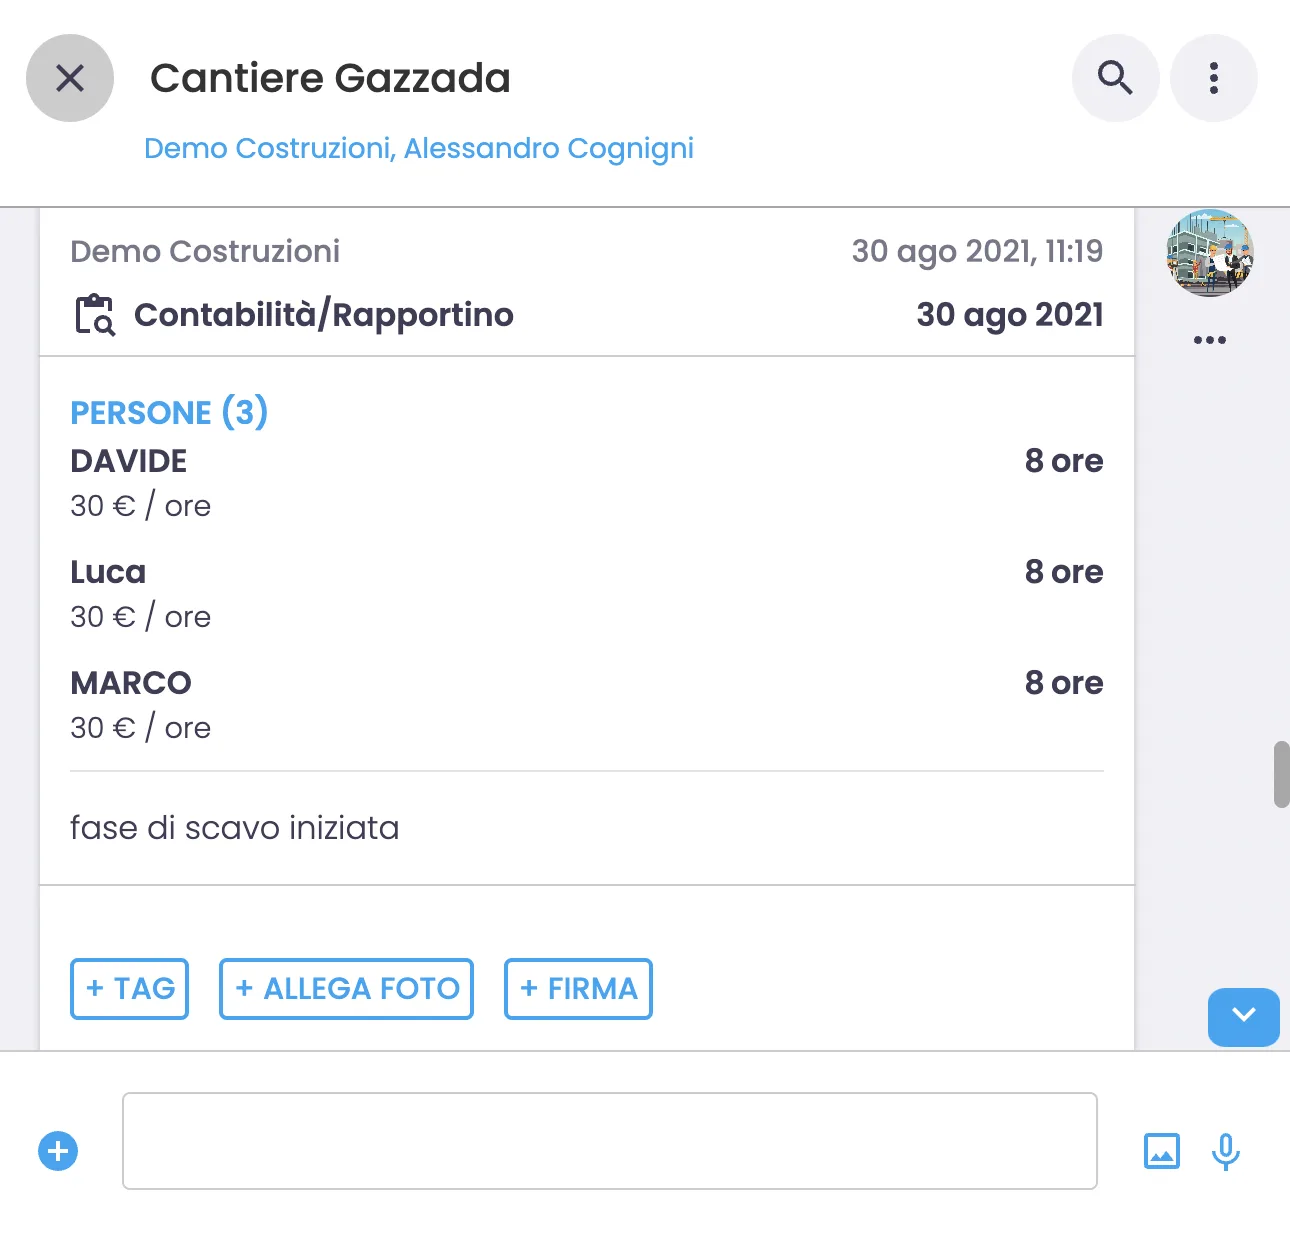The image size is (1290, 1248).
Task: Focus the message text input field
Action: 609,1141
